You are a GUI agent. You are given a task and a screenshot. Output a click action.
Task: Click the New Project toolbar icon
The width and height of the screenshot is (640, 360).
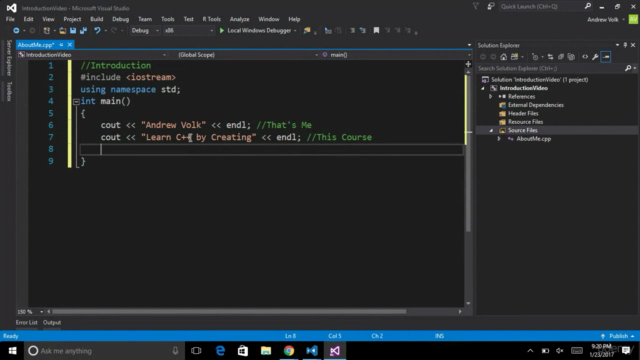click(47, 31)
